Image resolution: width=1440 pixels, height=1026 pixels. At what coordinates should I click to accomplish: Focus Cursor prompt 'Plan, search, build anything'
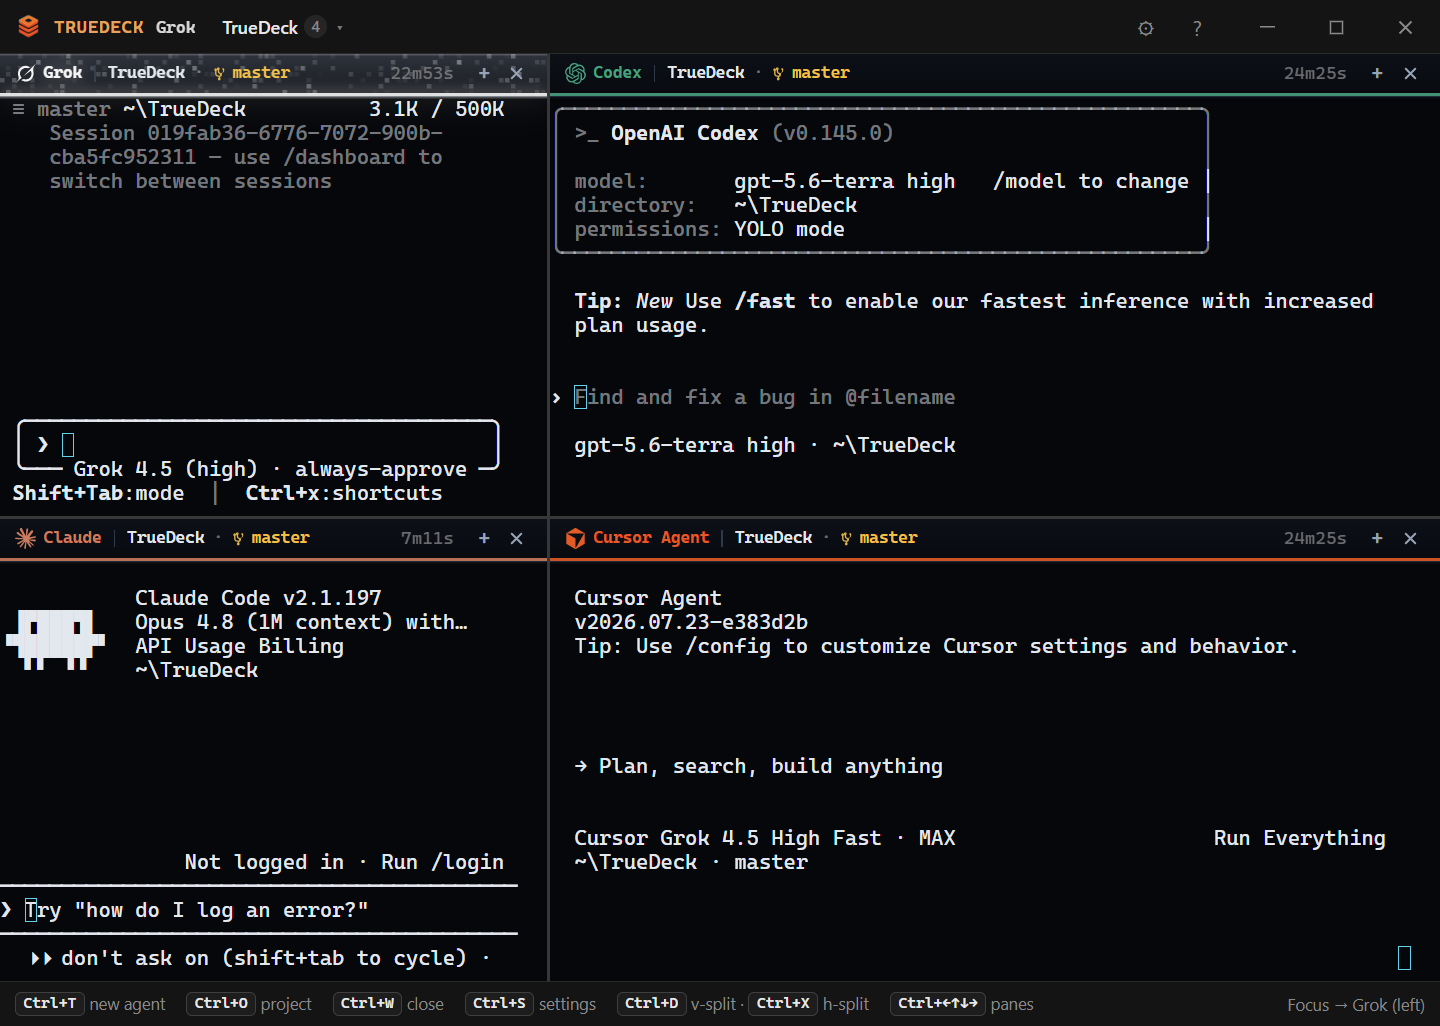(x=770, y=766)
